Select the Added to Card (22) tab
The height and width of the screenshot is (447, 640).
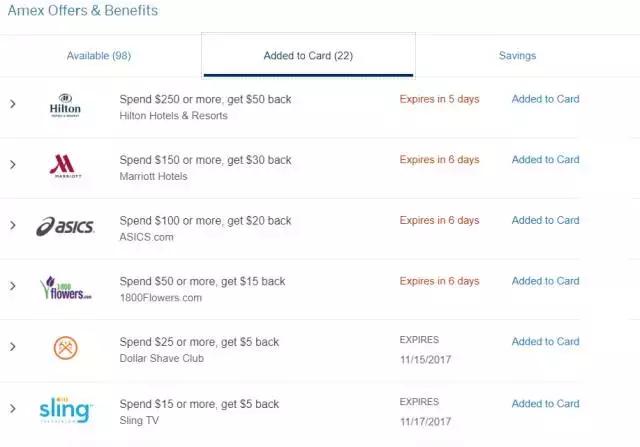[307, 56]
